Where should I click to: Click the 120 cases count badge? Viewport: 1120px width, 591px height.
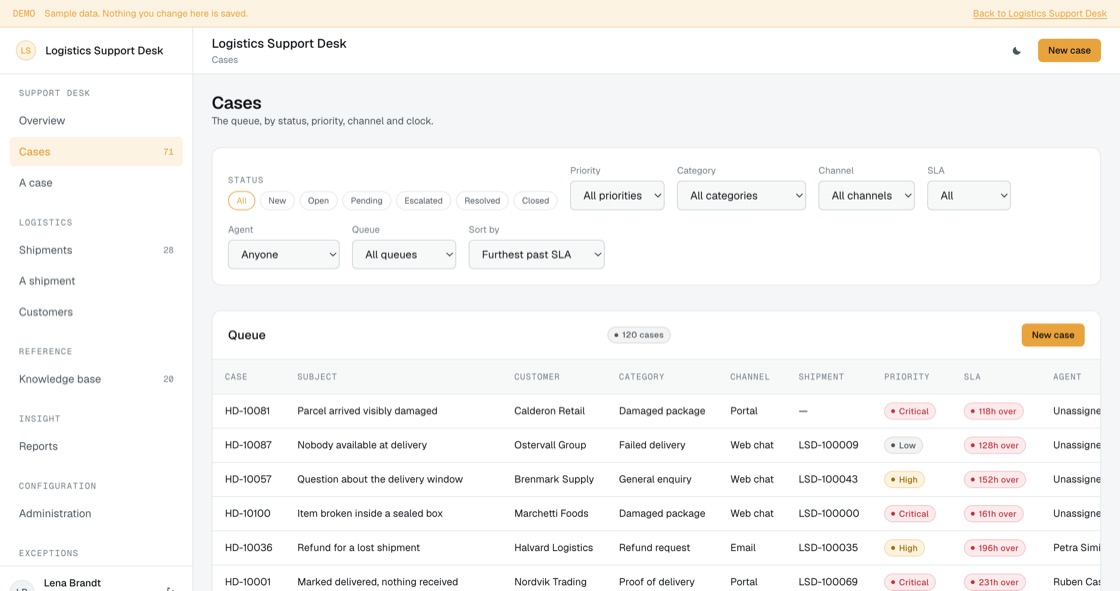(639, 335)
